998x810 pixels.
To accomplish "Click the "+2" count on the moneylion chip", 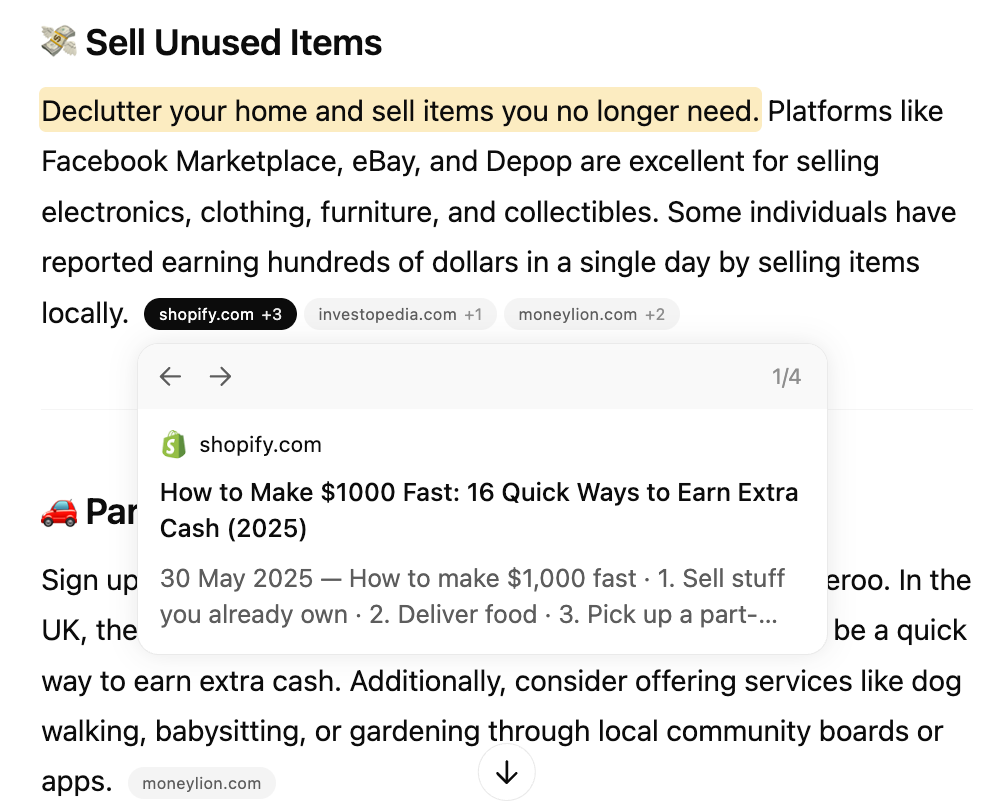I will (x=655, y=314).
